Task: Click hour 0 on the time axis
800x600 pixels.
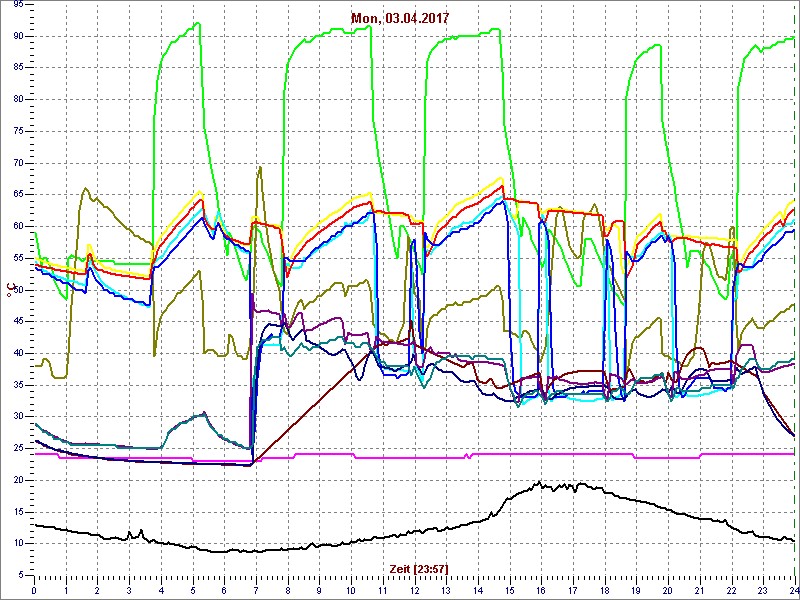Action: coord(34,591)
